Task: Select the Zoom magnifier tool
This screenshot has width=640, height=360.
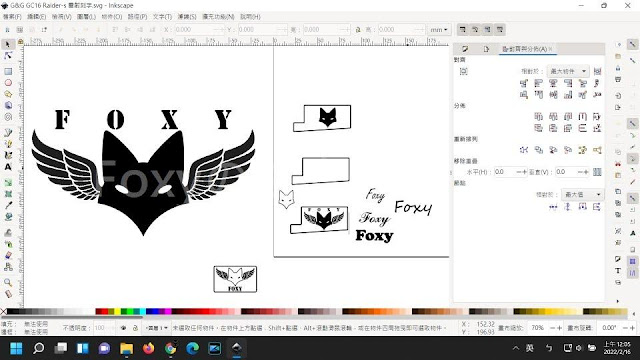Action: click(8, 282)
